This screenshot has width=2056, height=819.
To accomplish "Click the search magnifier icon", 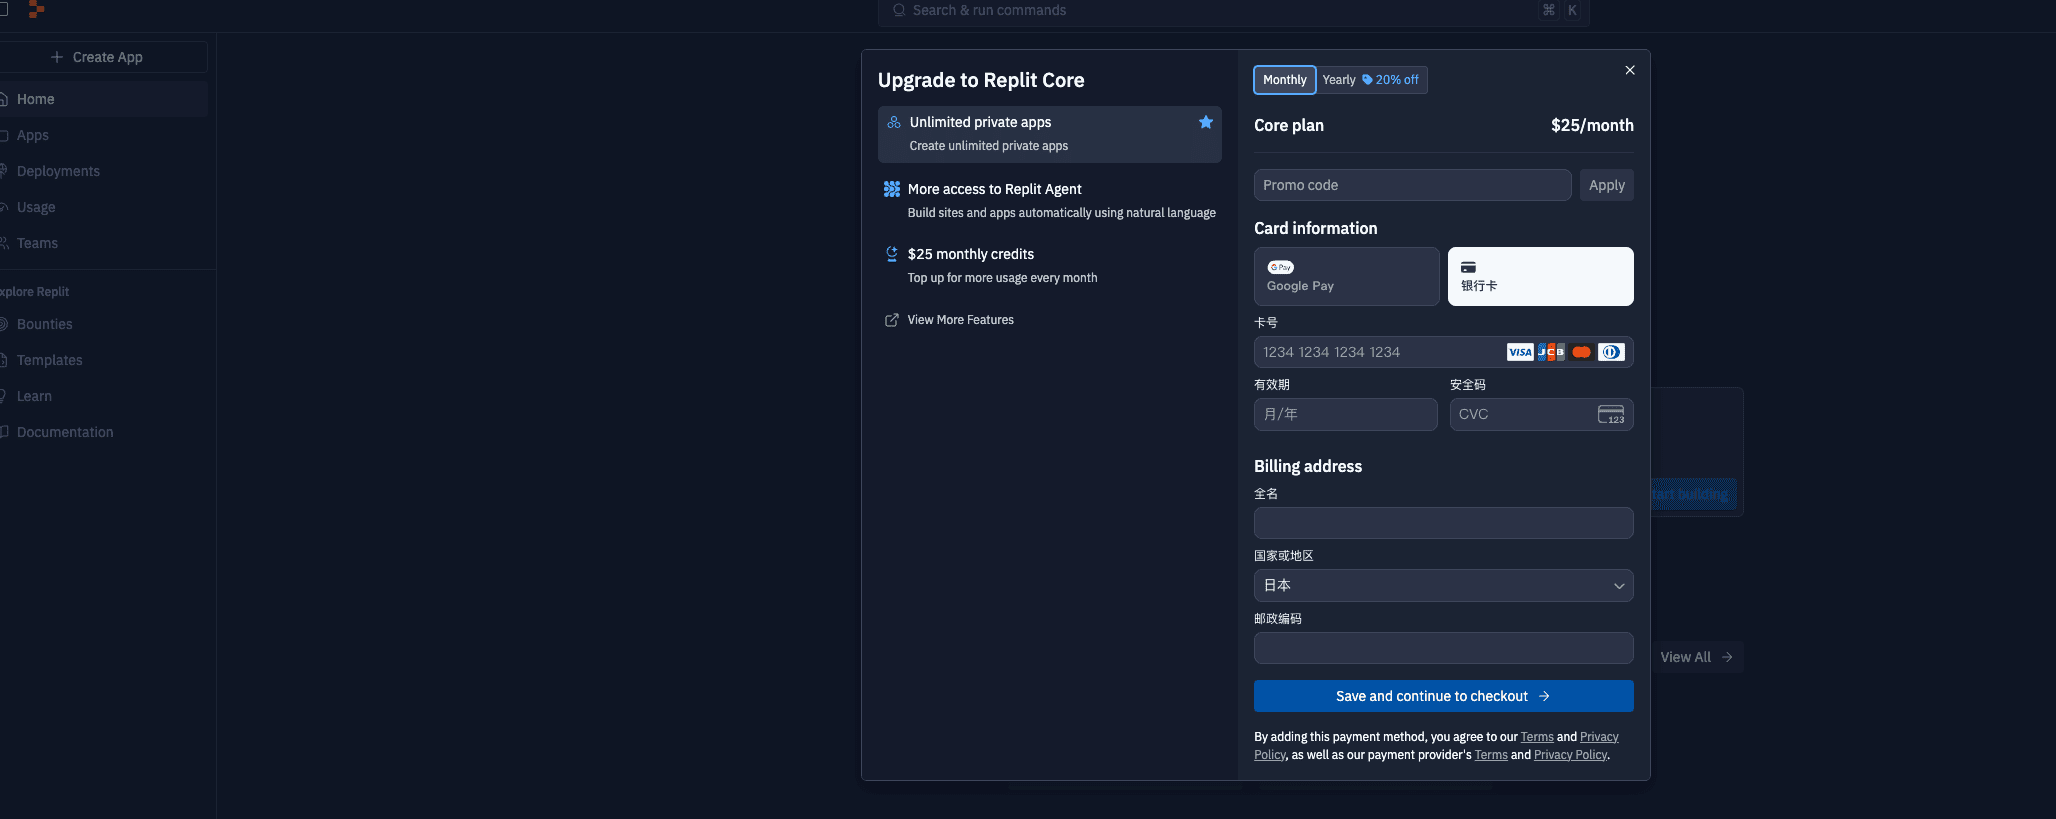I will click(x=899, y=10).
